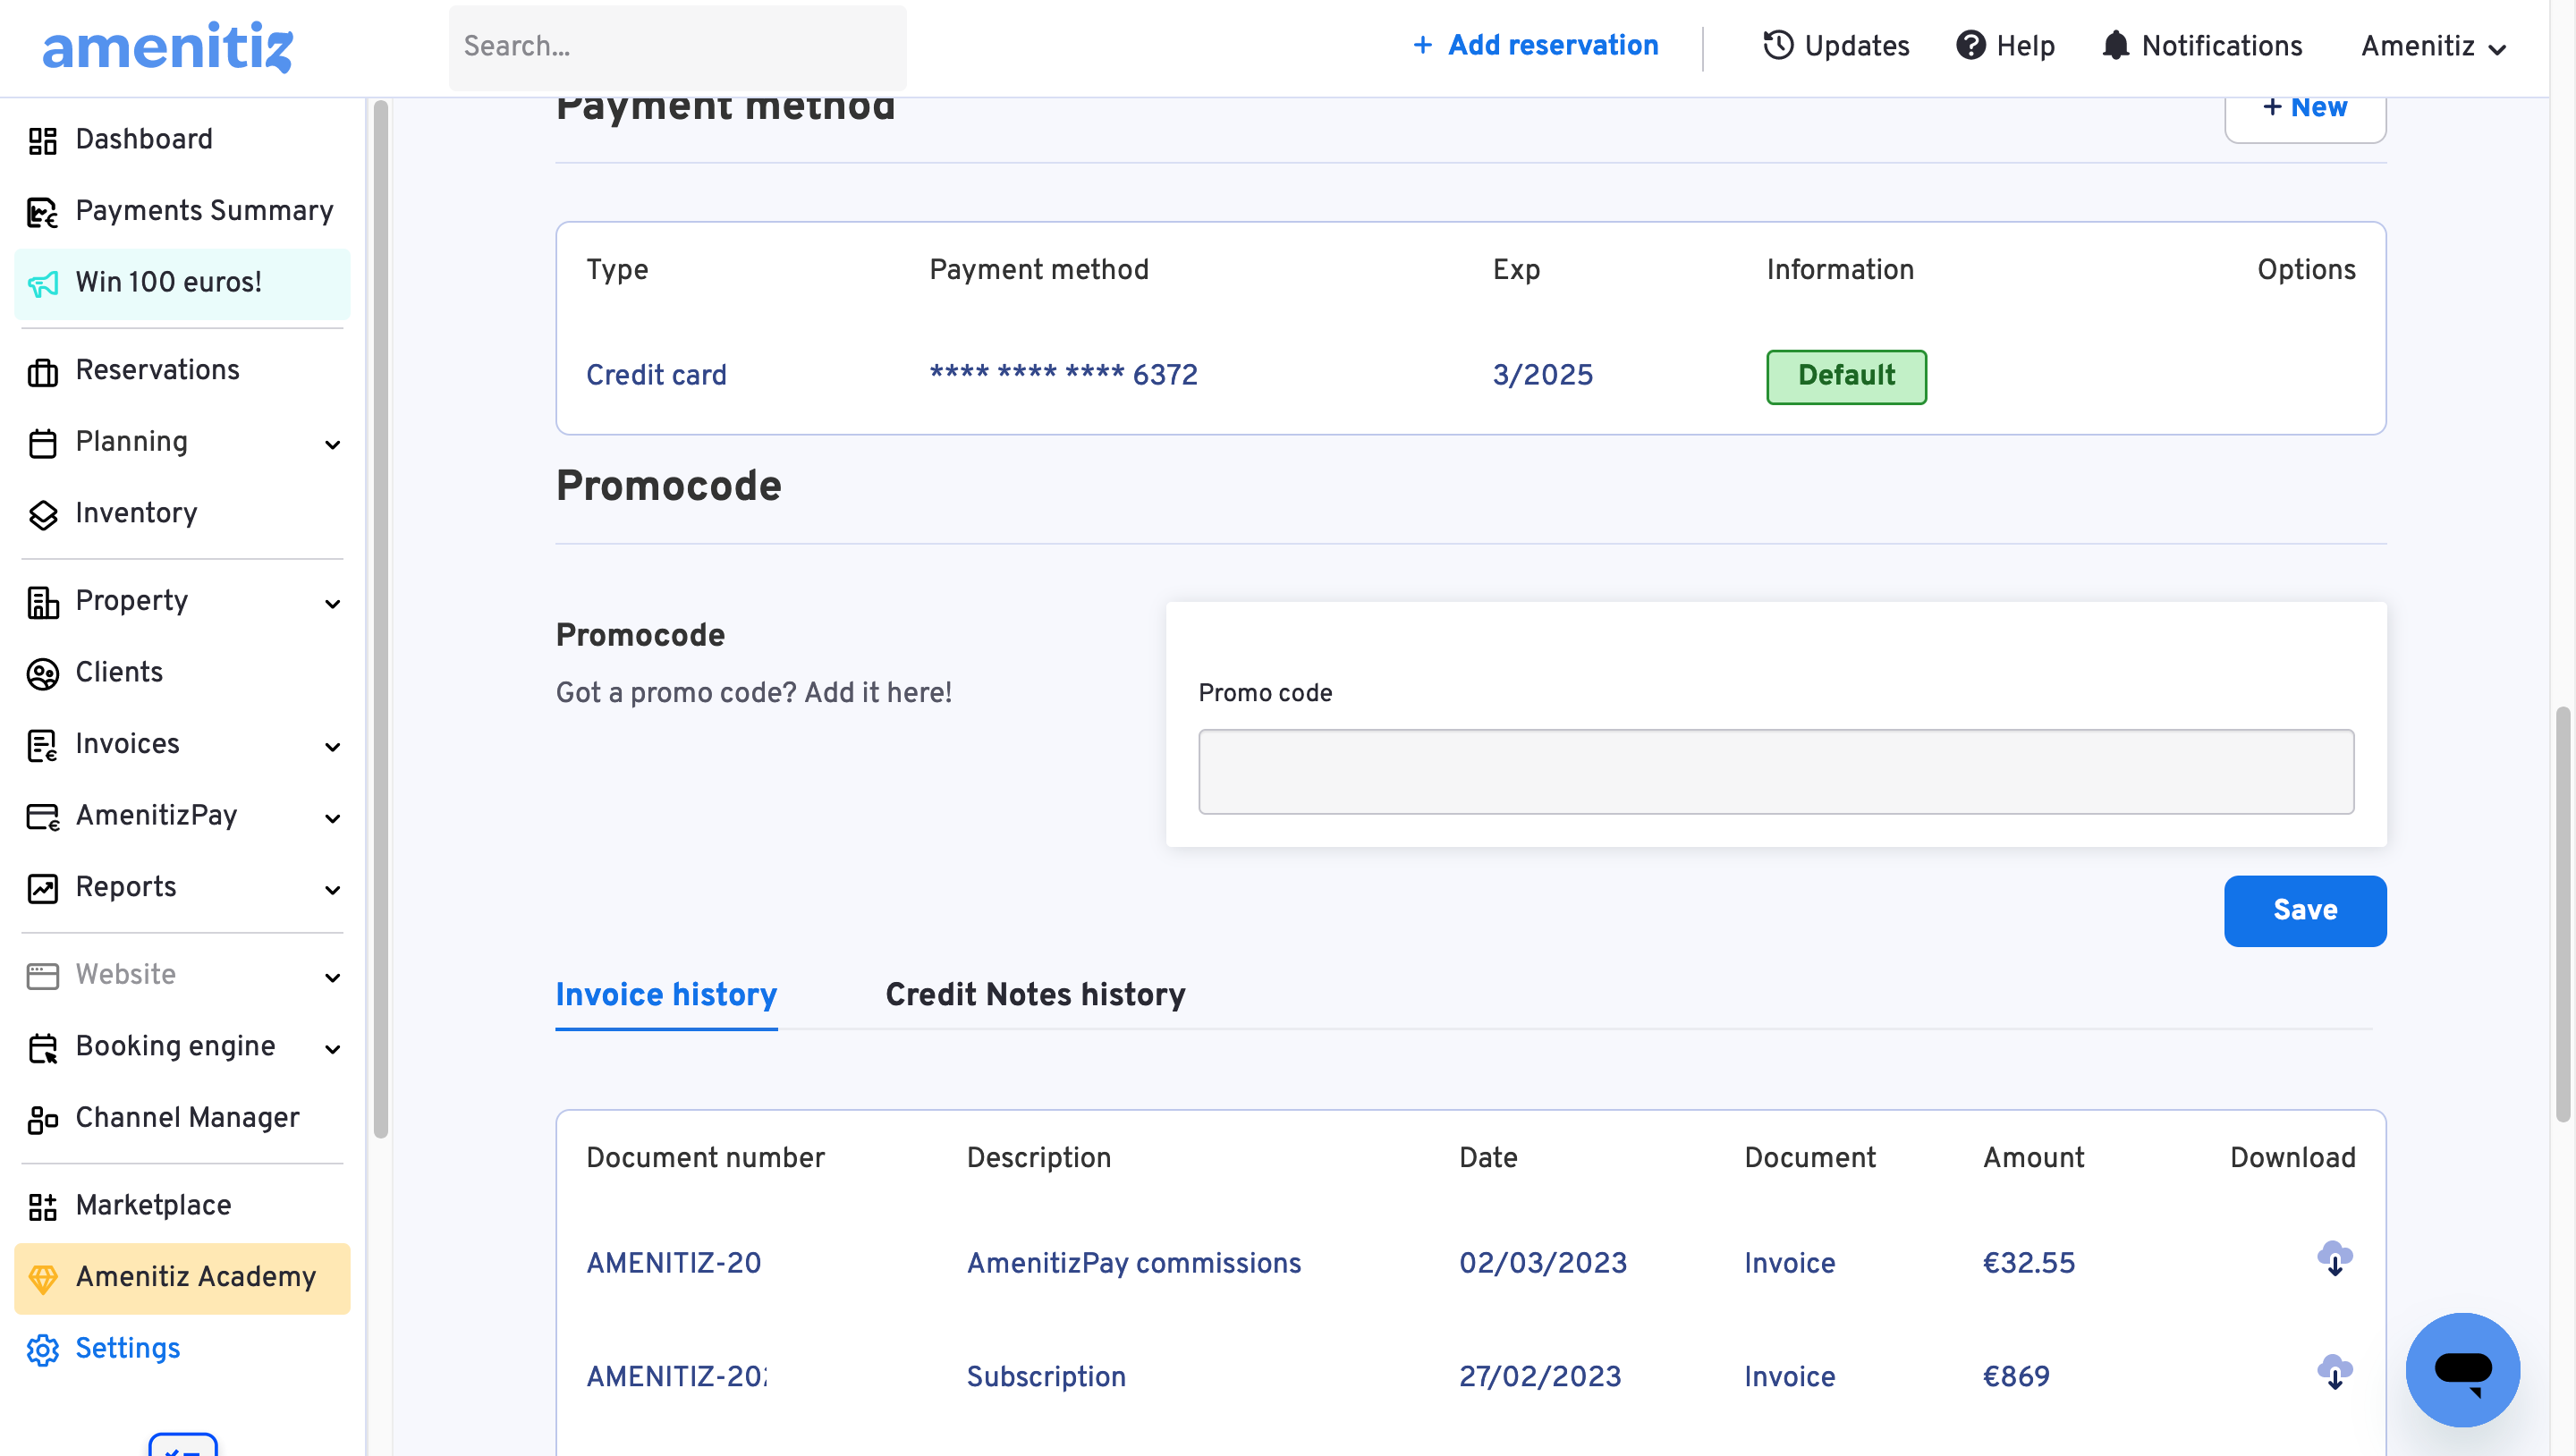Click the Help question mark icon
Screen dimensions: 2576x1456
[1970, 45]
